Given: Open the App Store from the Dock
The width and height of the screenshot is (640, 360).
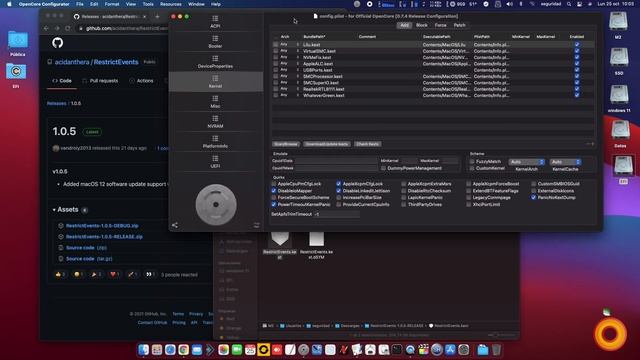Looking at the screenshot, I should pyautogui.click(x=450, y=350).
